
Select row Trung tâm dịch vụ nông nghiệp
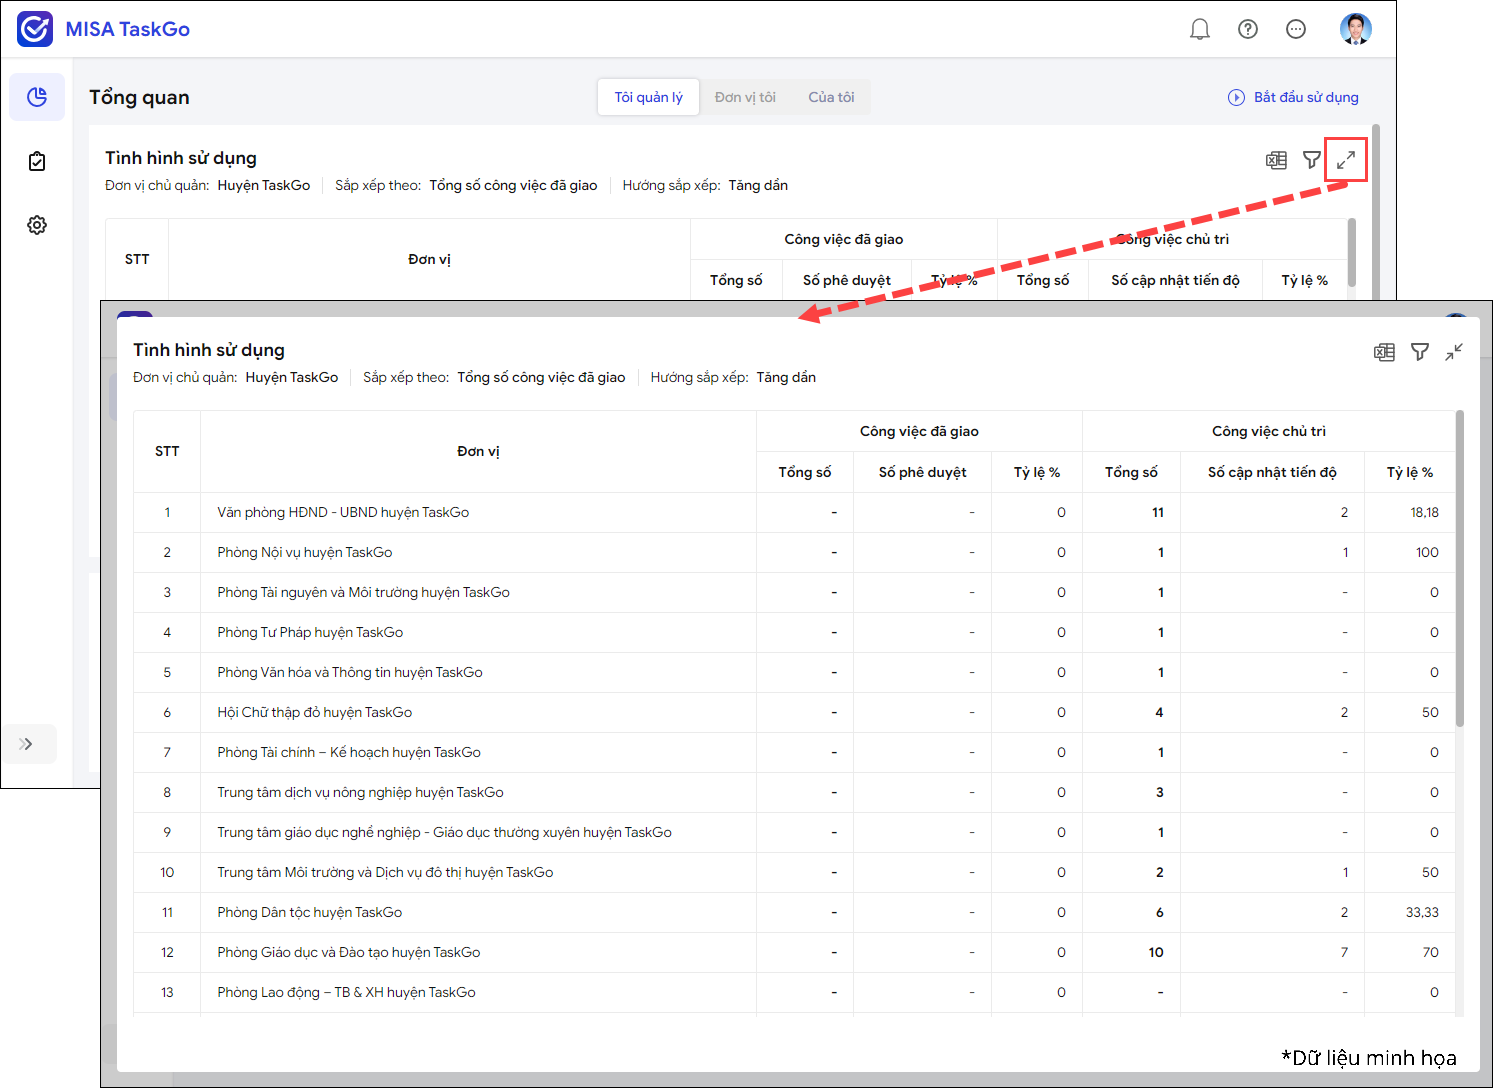(x=794, y=792)
